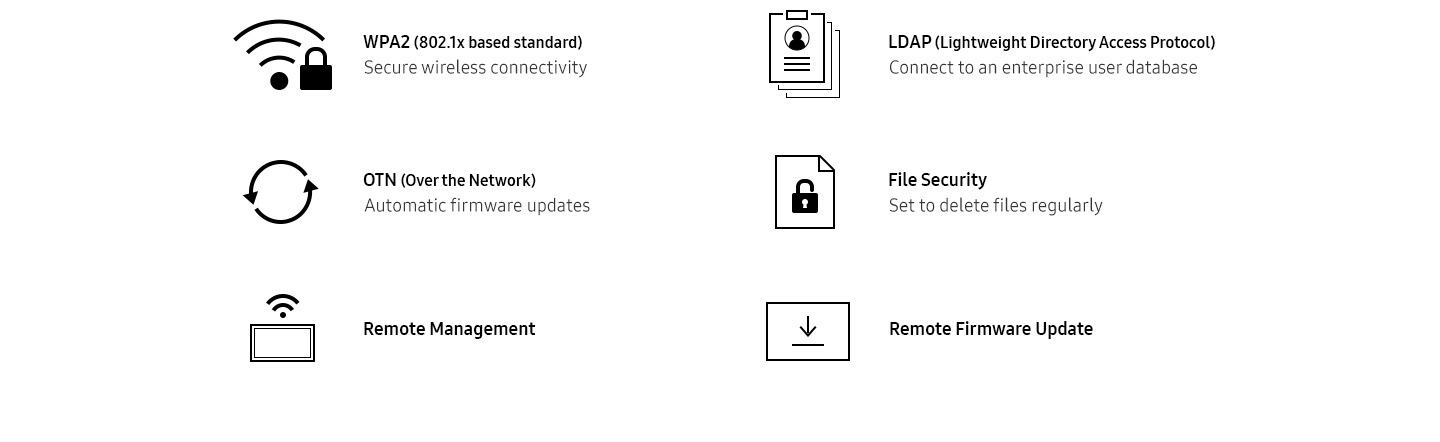Viewport: 1440px width, 442px height.
Task: Click the Wi-Fi padlock WPA2 icon
Action: click(x=283, y=55)
